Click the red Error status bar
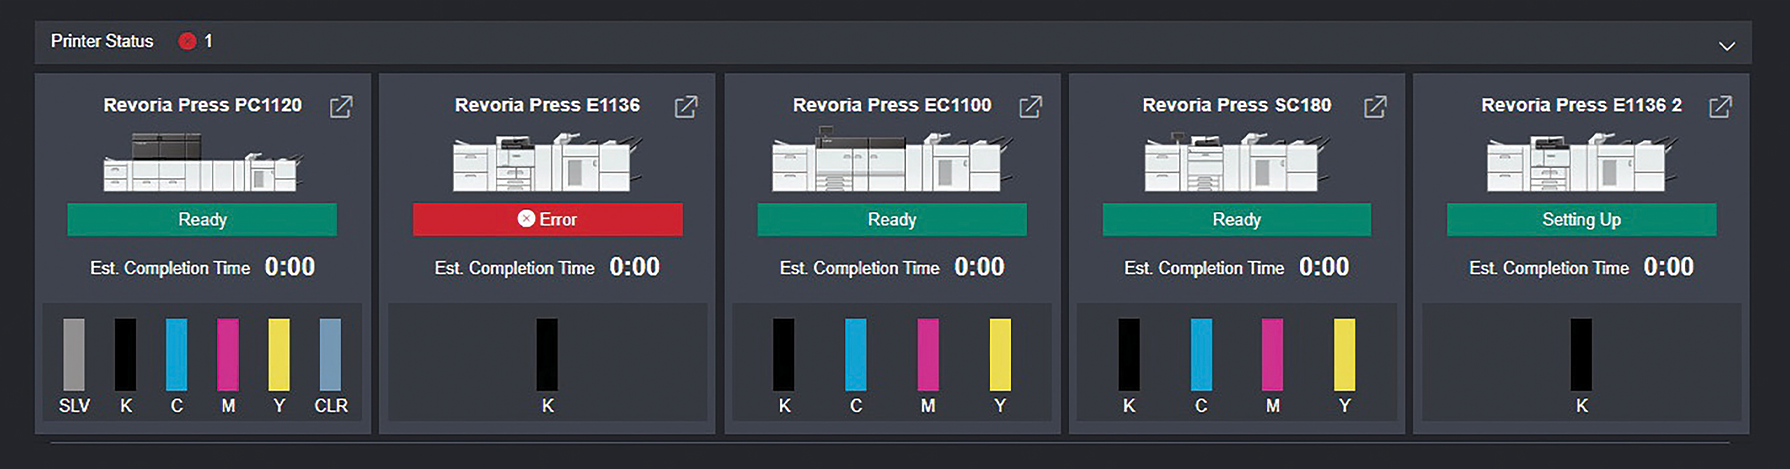 tap(547, 219)
